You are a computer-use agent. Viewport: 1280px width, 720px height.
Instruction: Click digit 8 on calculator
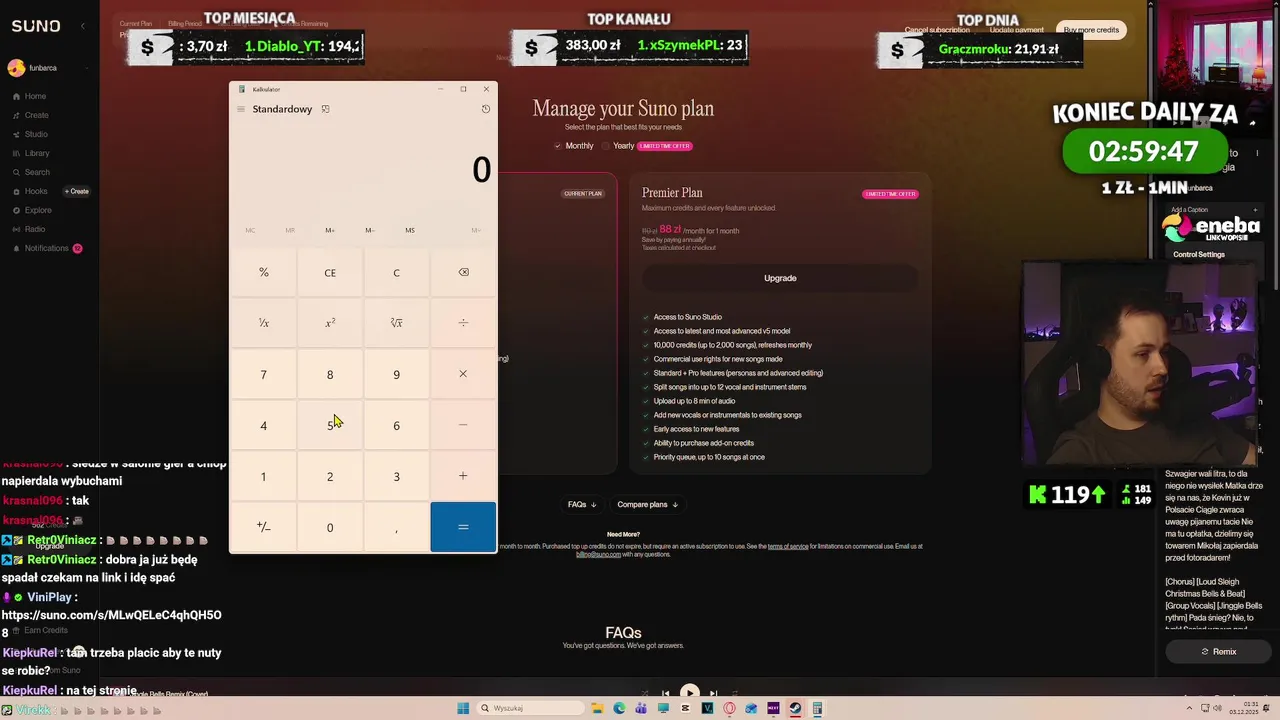[x=330, y=374]
